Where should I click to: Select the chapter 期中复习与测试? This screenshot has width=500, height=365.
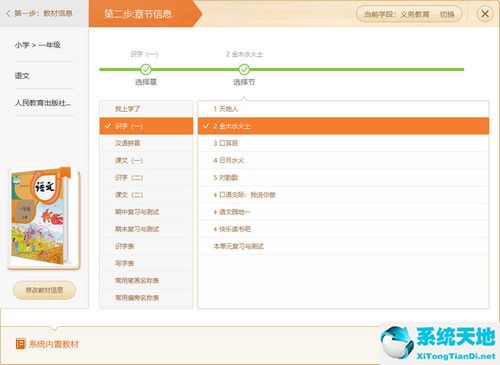[x=146, y=212]
